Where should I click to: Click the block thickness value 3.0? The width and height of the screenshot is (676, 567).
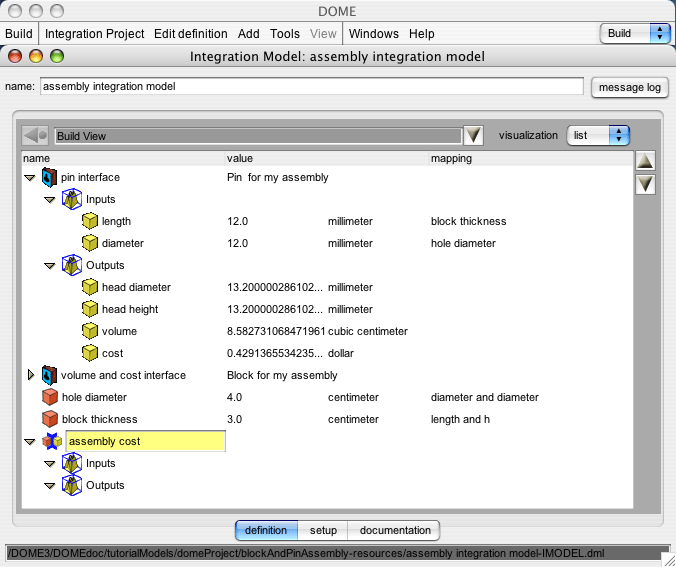click(234, 419)
